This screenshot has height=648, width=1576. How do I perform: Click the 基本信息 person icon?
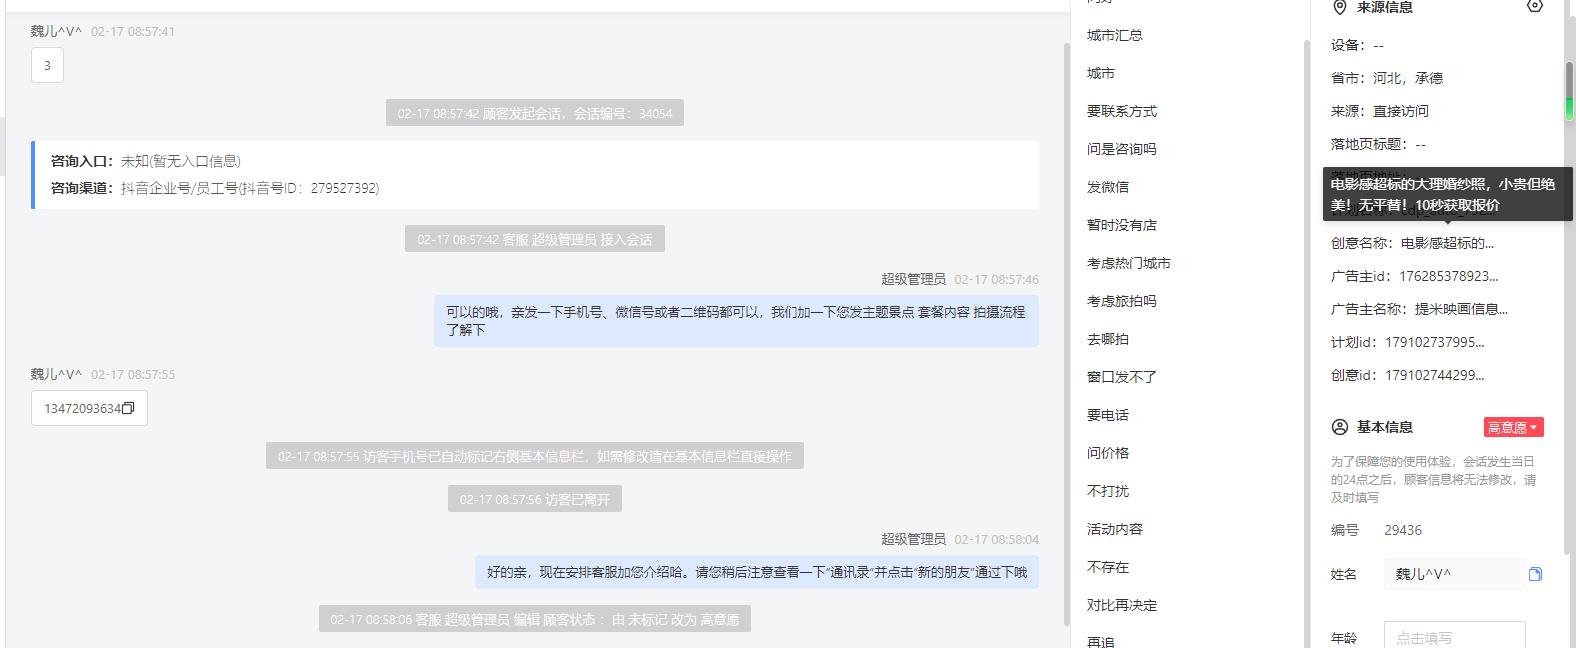1340,427
